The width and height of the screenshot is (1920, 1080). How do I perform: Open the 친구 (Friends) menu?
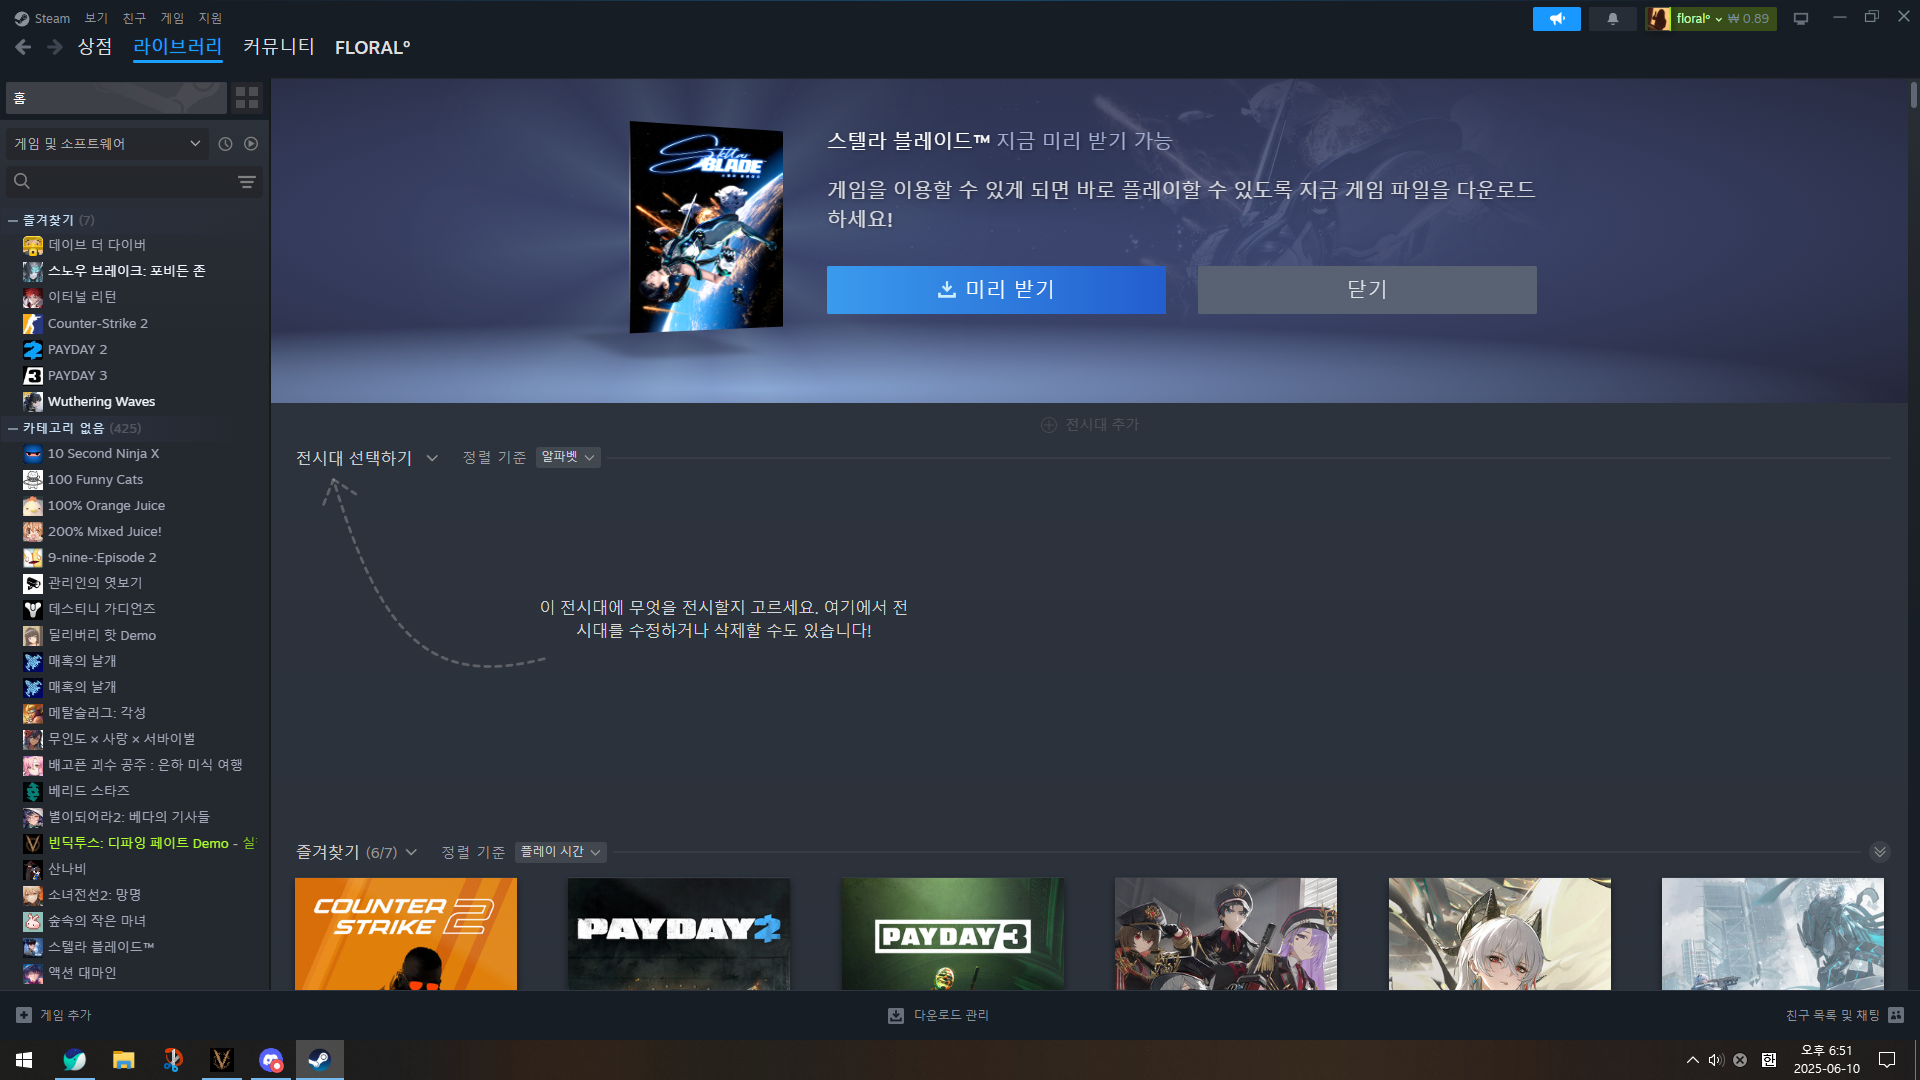pos(134,19)
